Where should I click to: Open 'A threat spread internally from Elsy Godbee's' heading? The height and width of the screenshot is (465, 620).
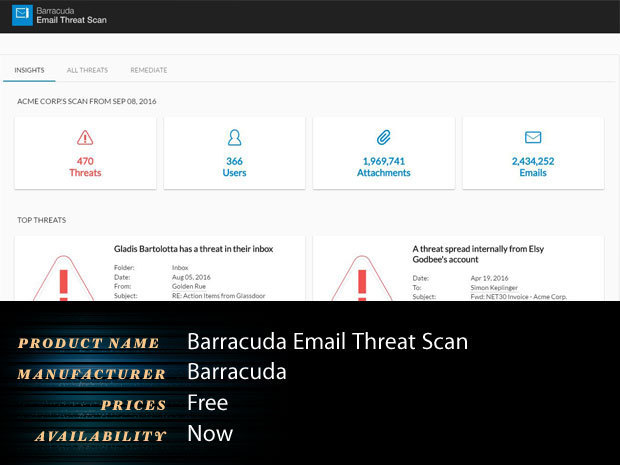coord(478,254)
